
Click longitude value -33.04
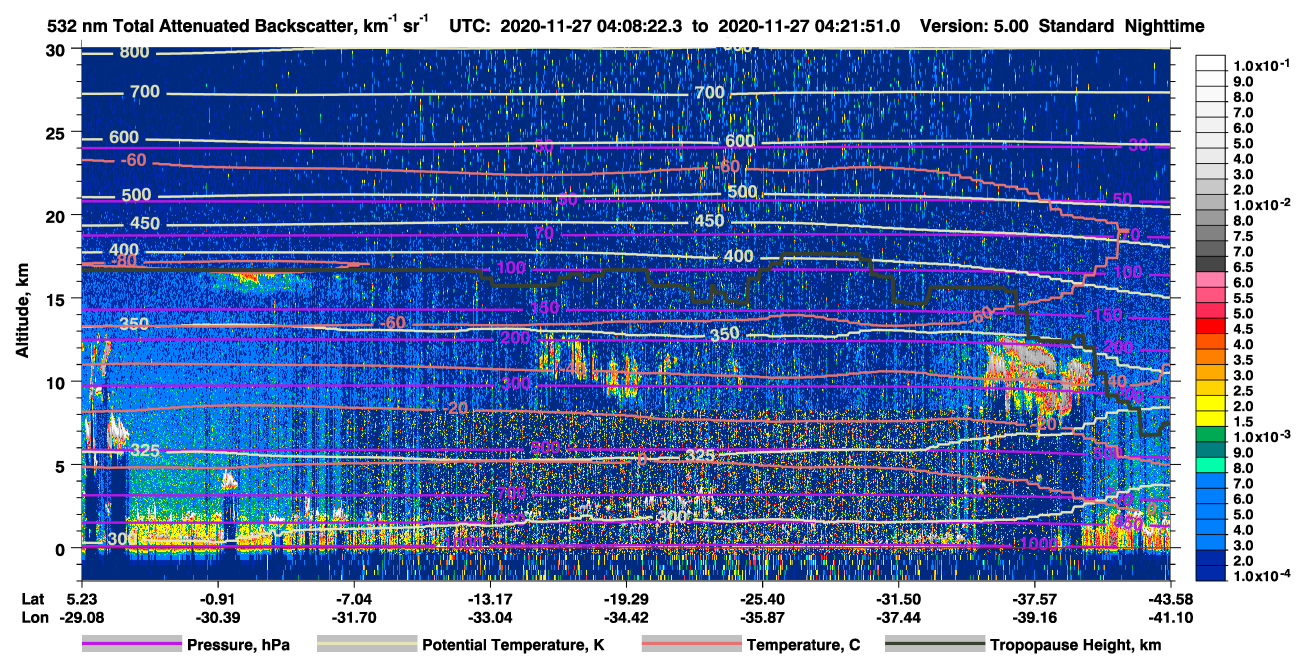point(490,618)
